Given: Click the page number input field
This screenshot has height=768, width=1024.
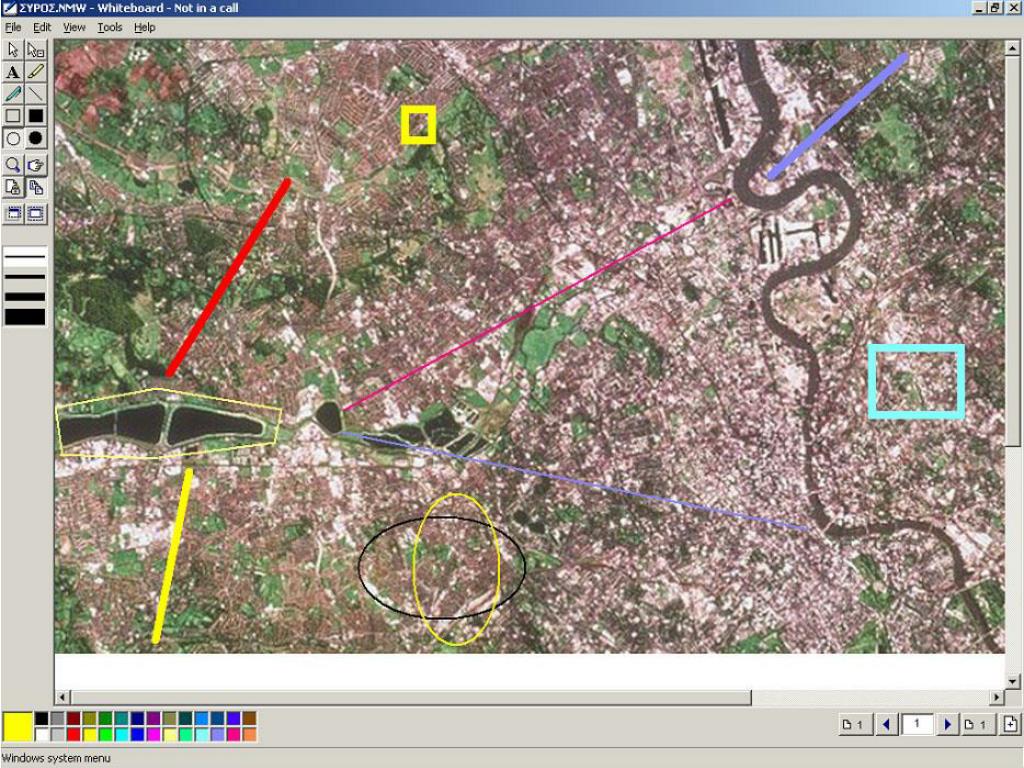Looking at the screenshot, I should point(917,724).
